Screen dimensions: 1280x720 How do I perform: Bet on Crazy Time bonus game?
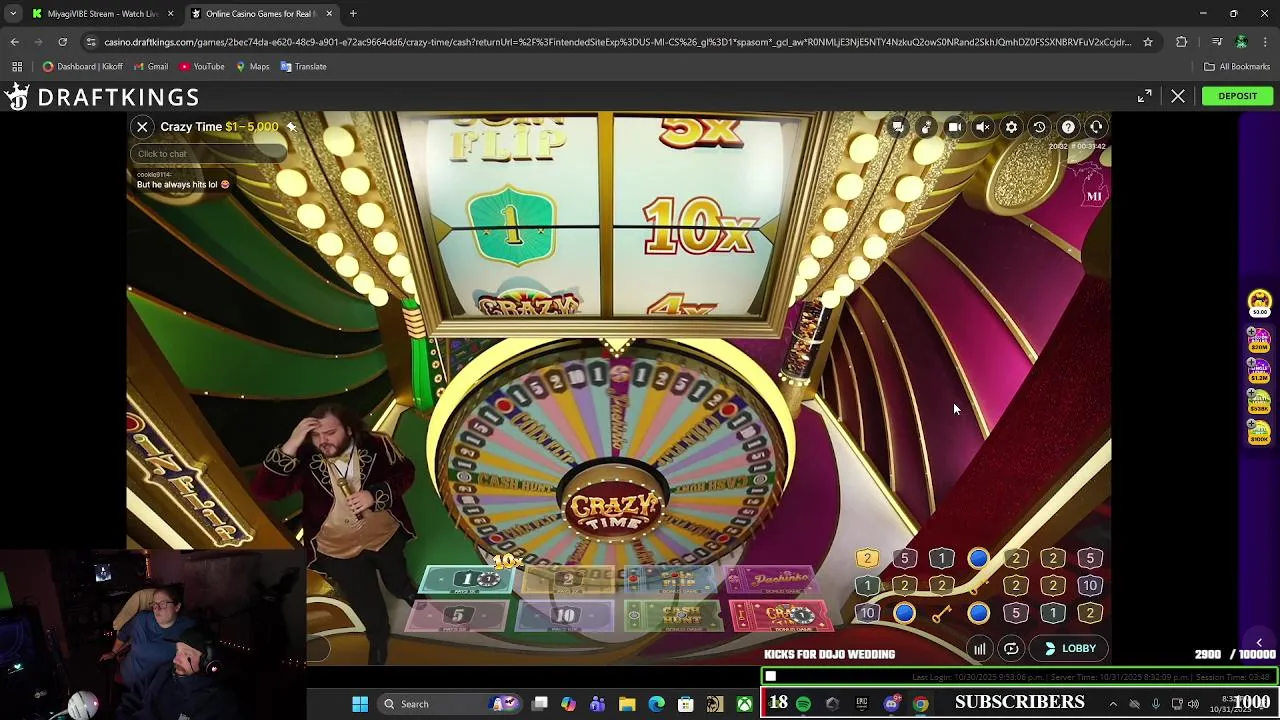783,616
